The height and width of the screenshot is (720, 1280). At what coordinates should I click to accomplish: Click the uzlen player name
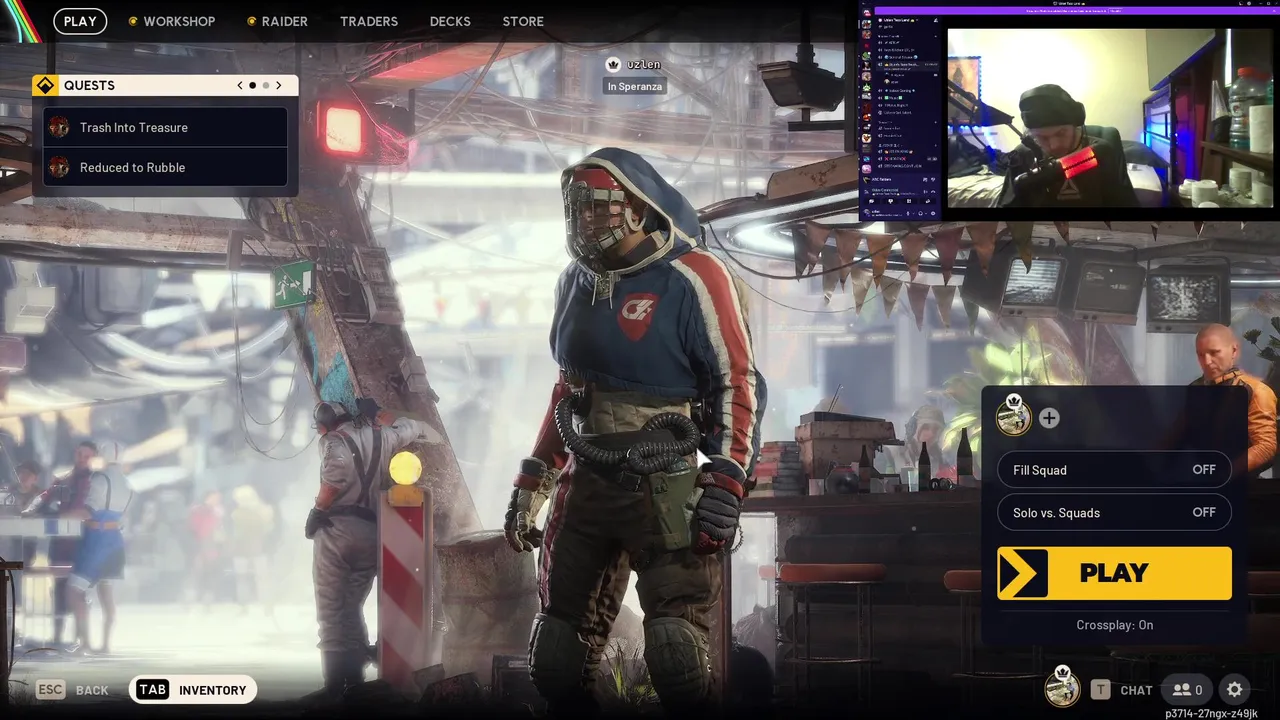click(x=644, y=64)
